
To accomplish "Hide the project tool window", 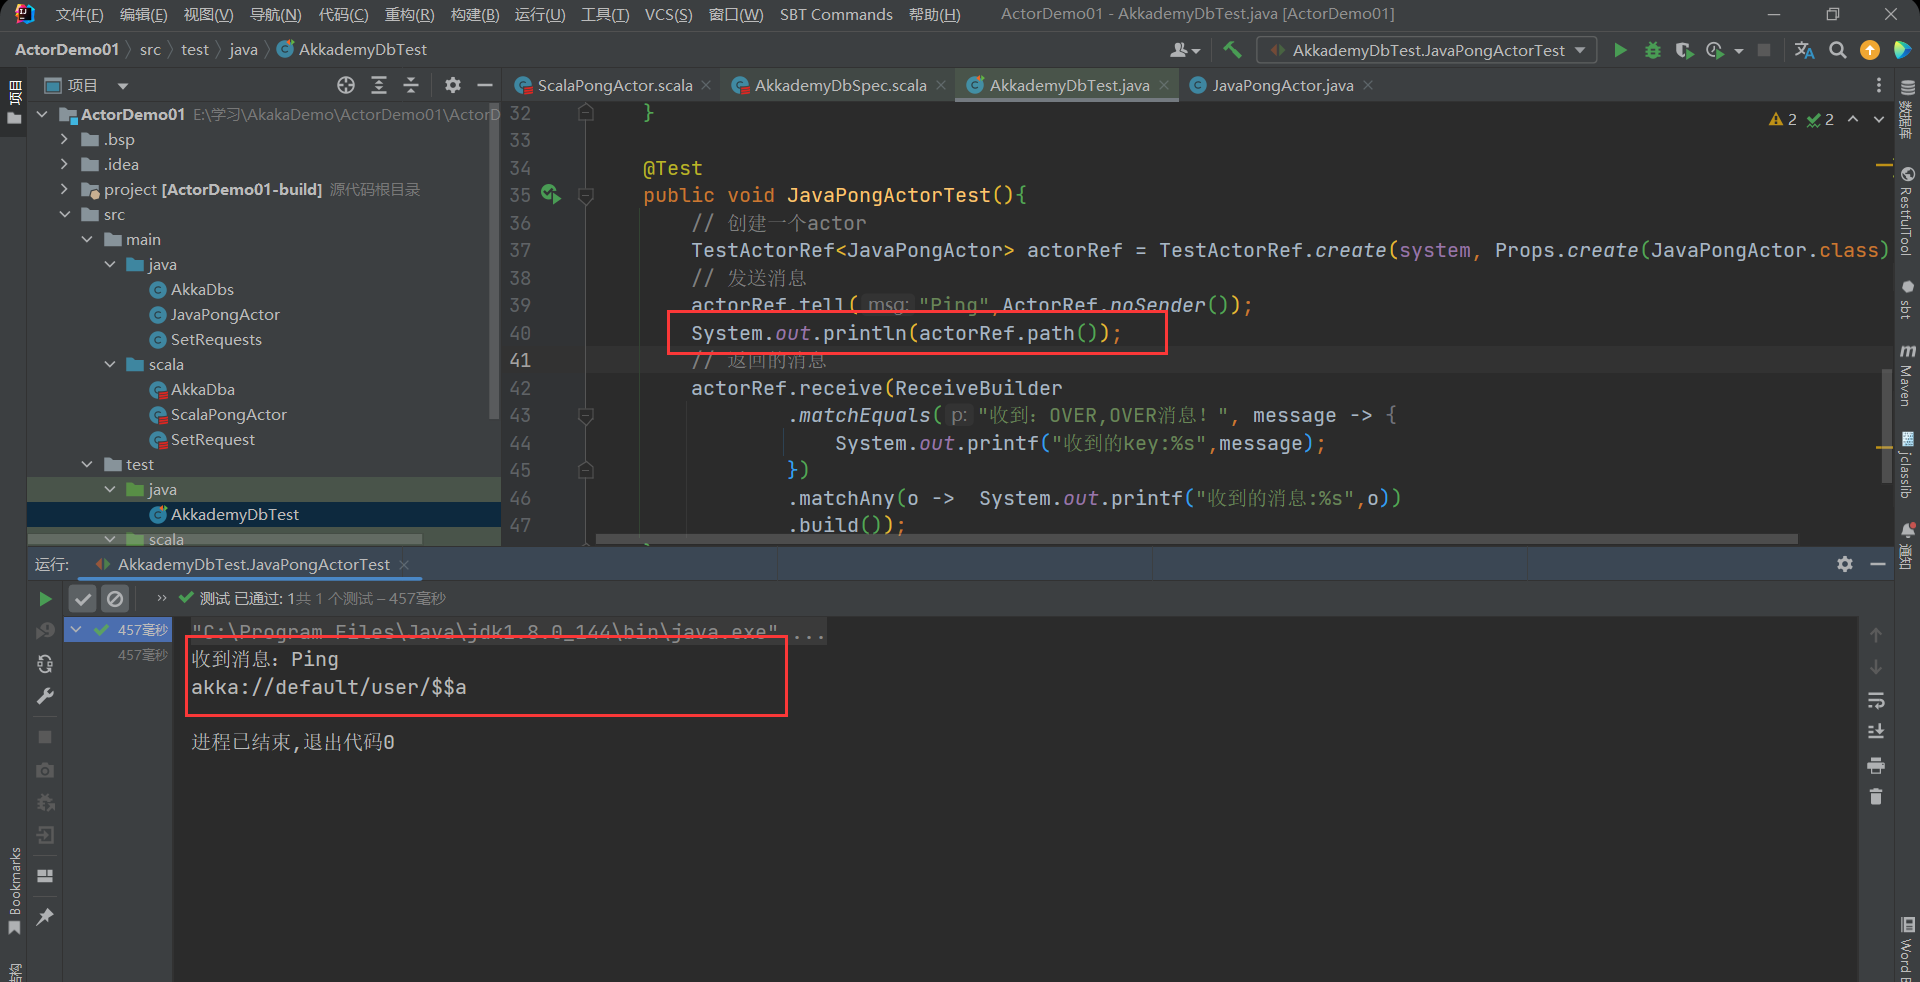I will (485, 85).
